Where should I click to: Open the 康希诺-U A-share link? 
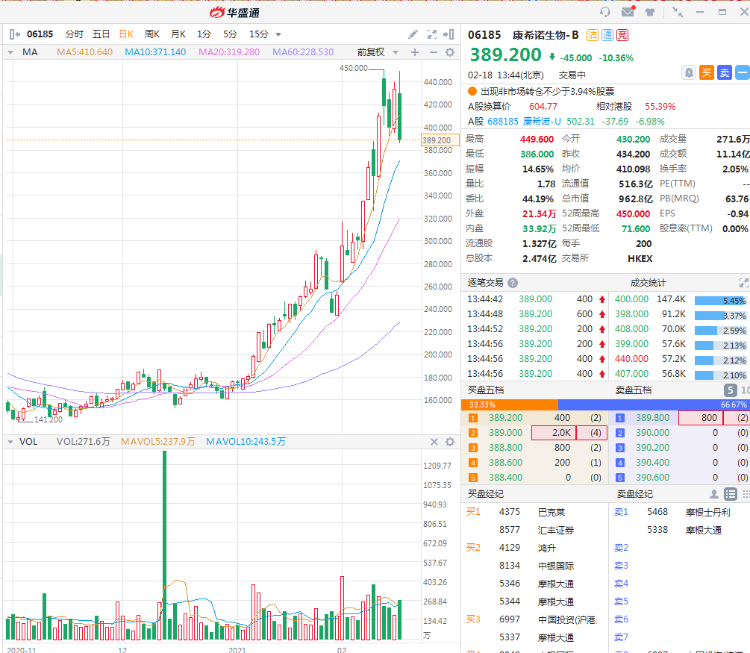[542, 122]
